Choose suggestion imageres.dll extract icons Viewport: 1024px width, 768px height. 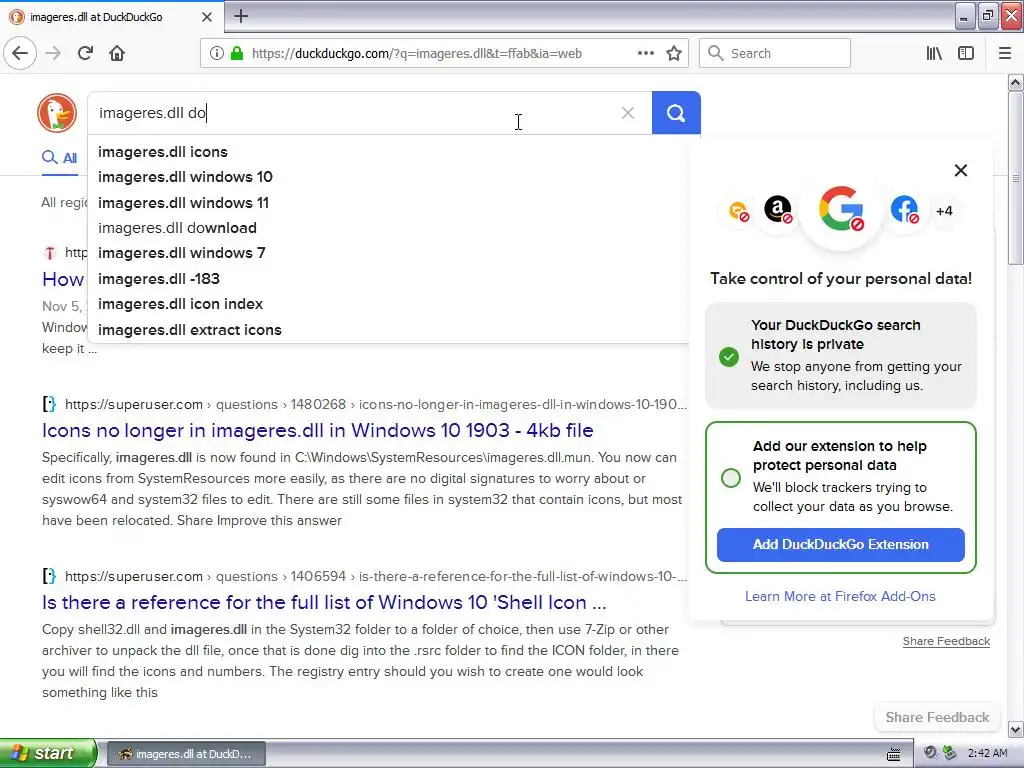tap(389, 330)
